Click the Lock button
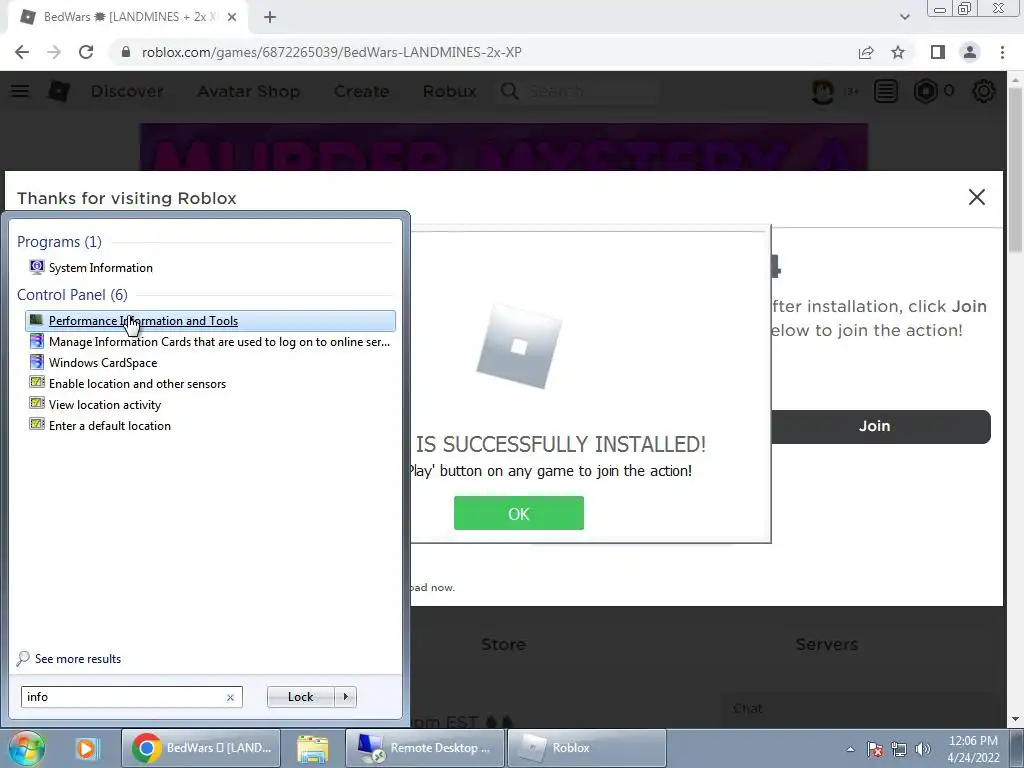The width and height of the screenshot is (1024, 768). pos(300,697)
